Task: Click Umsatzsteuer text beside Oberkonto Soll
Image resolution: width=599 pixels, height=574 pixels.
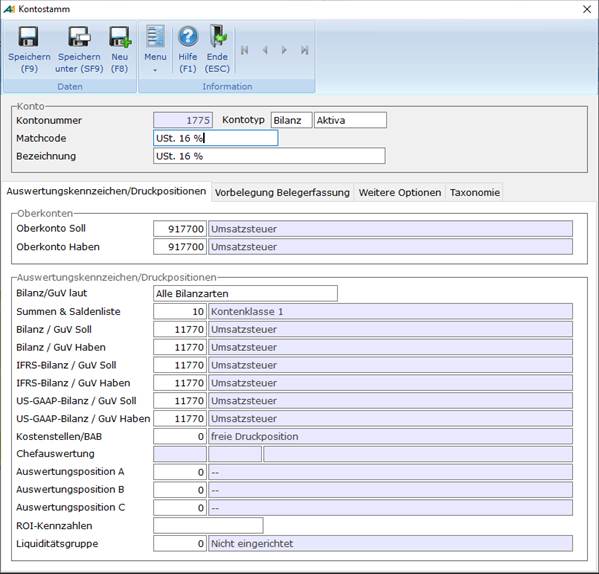Action: pyautogui.click(x=244, y=229)
